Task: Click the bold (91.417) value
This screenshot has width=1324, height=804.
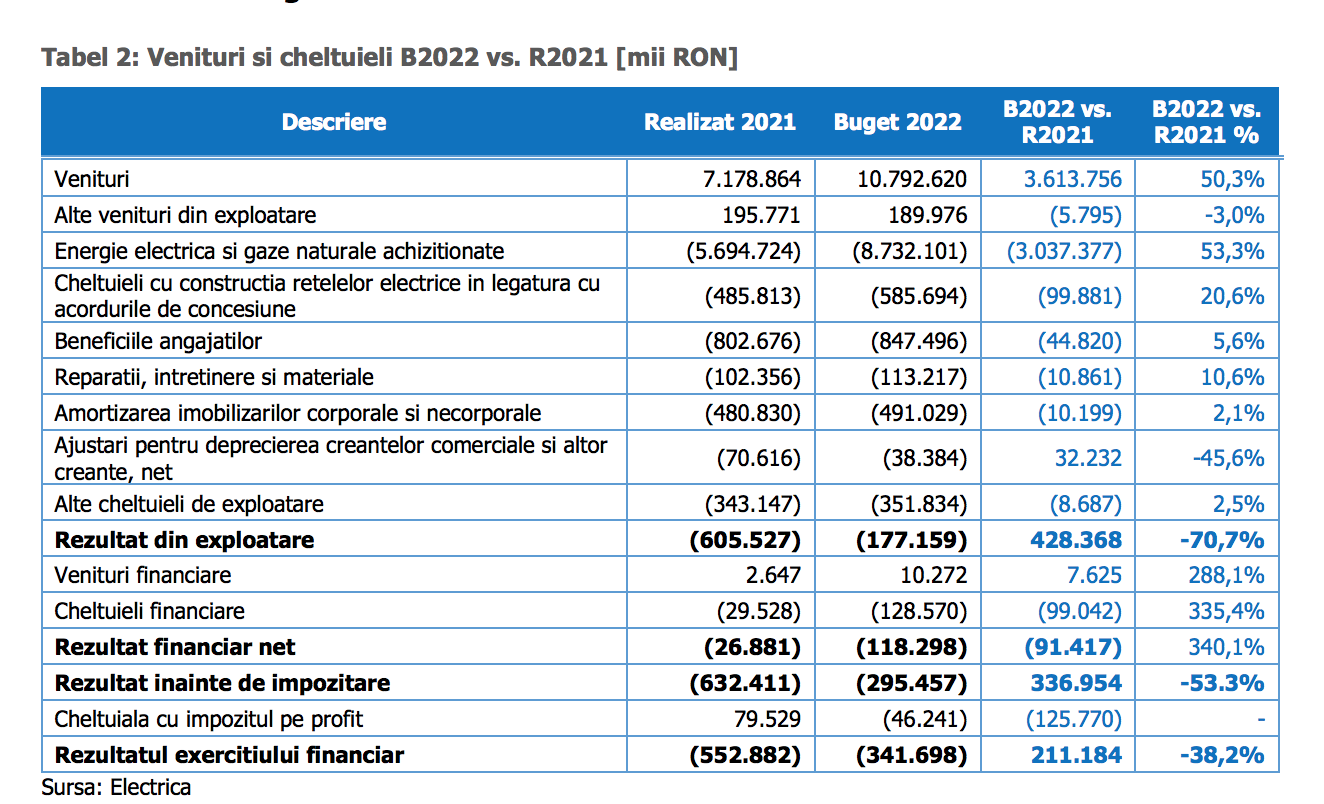Action: click(x=1073, y=647)
